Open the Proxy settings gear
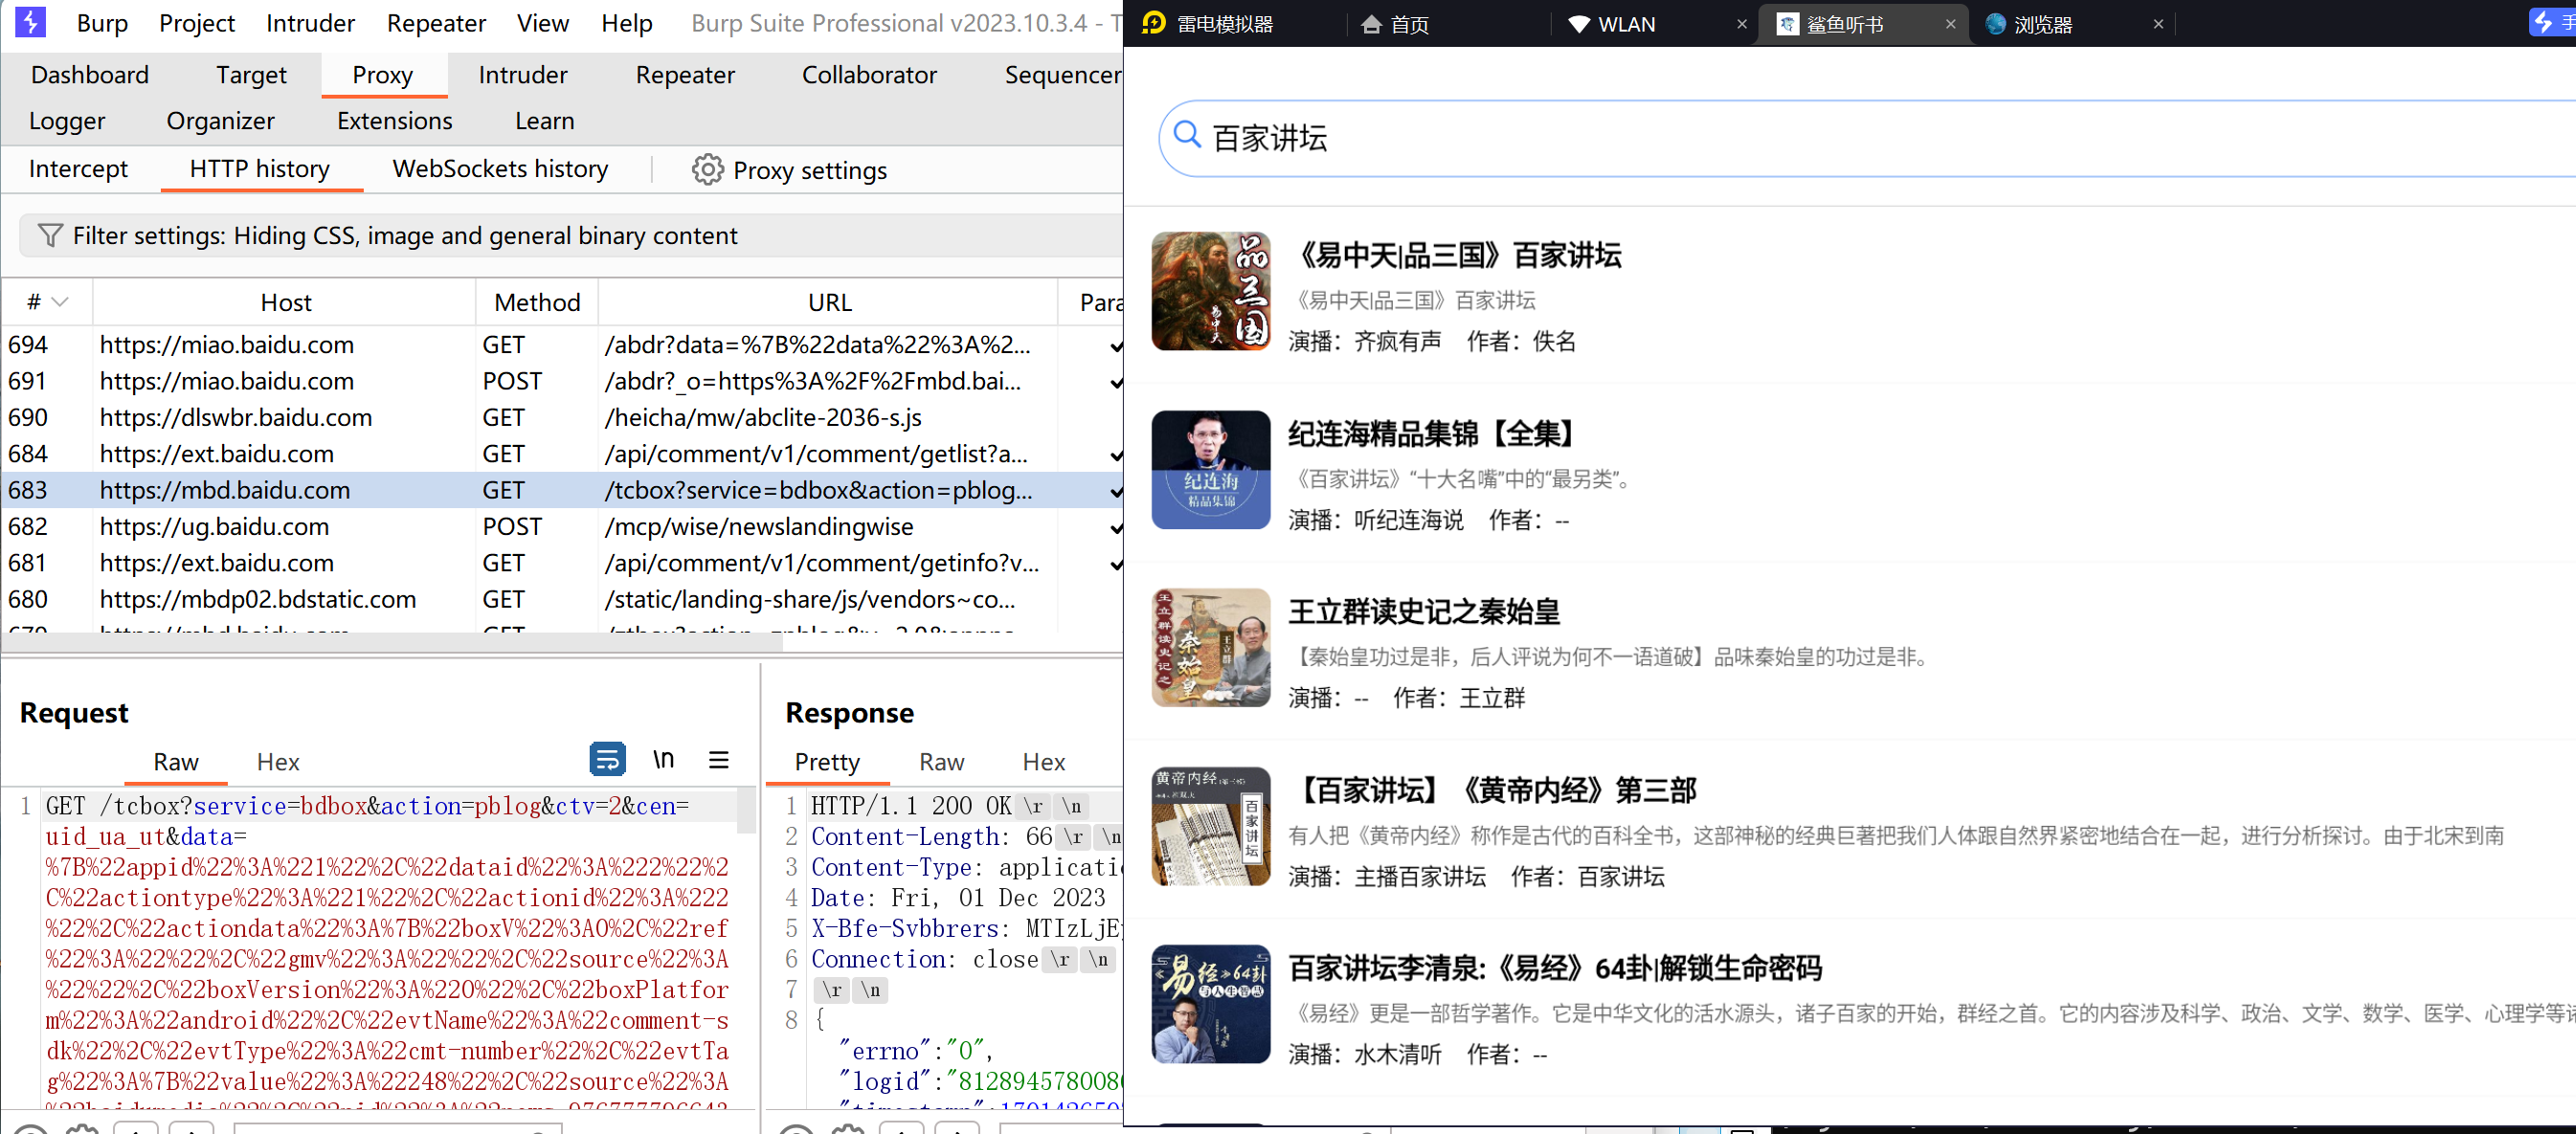 [x=707, y=170]
